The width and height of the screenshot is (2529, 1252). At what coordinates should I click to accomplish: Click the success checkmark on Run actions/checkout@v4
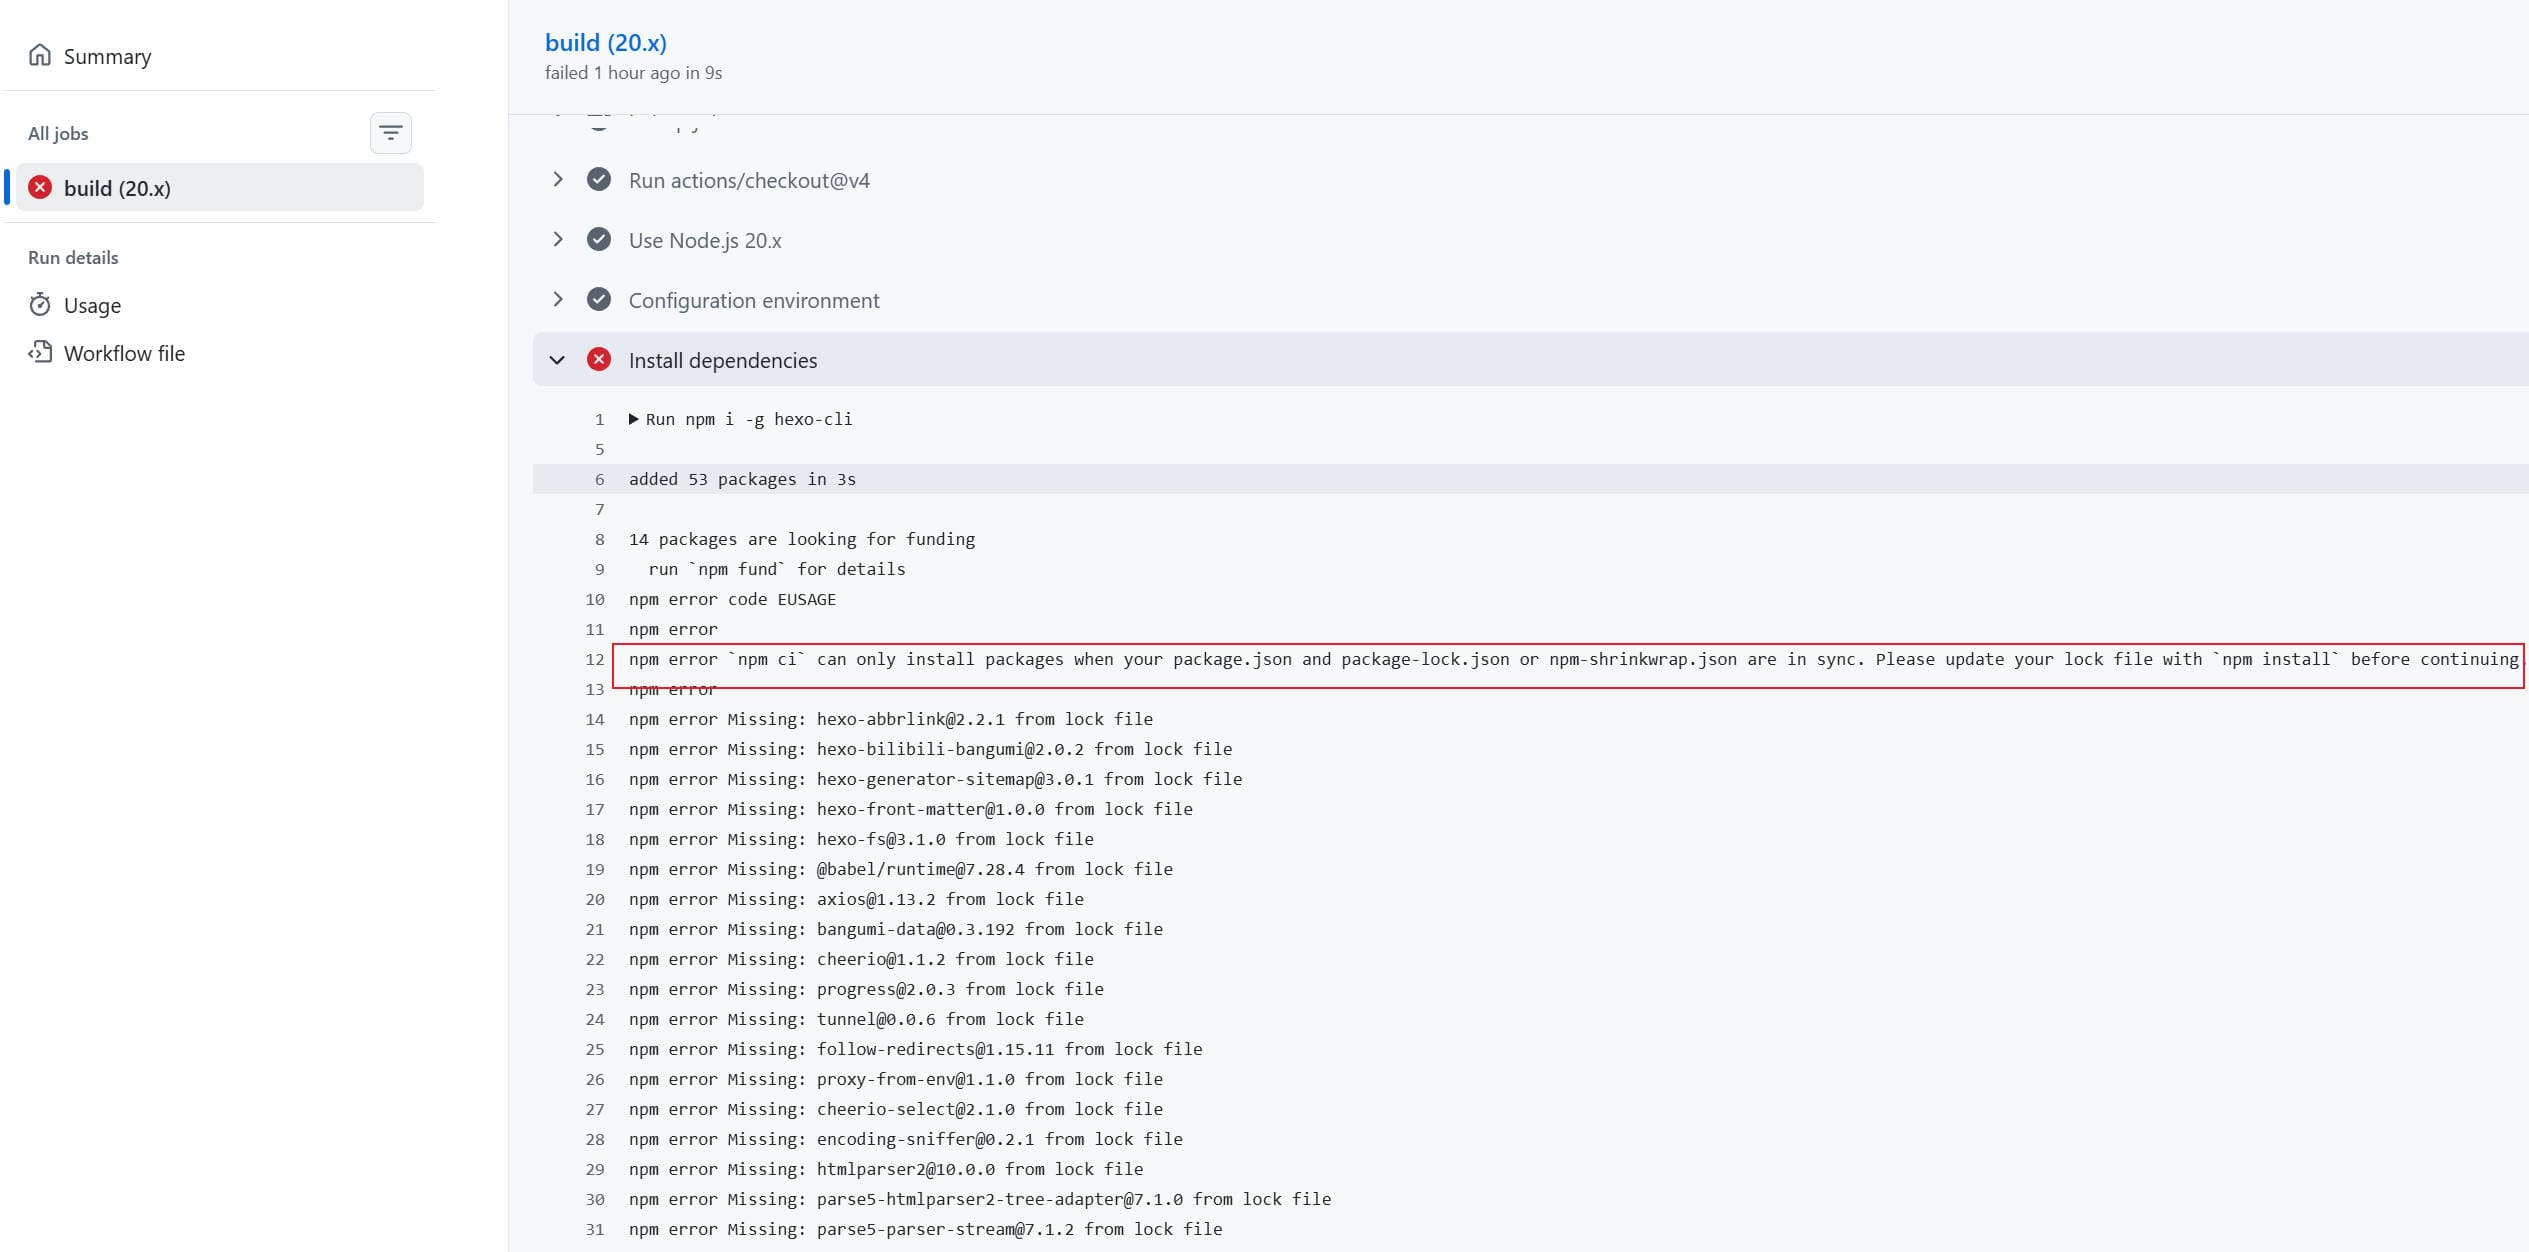pyautogui.click(x=599, y=180)
